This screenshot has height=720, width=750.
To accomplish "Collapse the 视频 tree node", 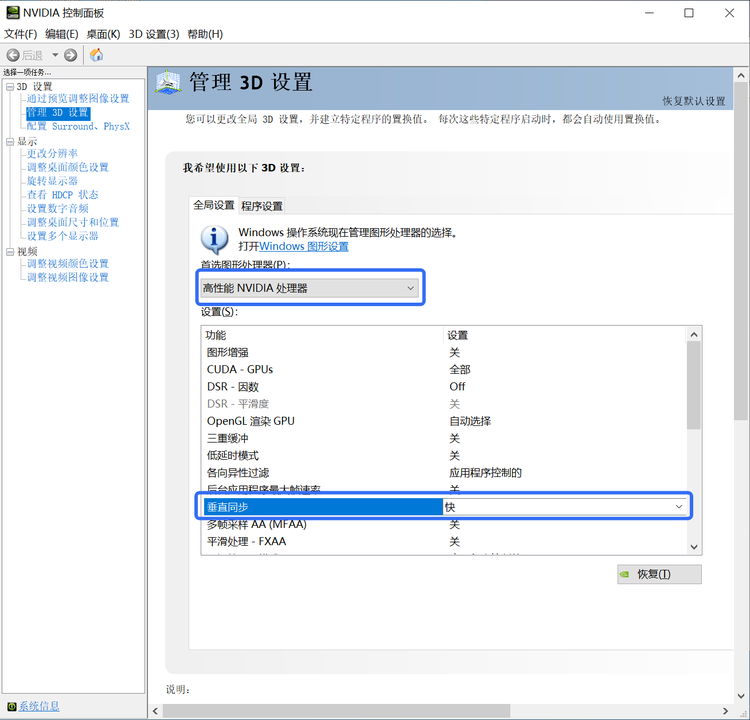I will point(10,252).
